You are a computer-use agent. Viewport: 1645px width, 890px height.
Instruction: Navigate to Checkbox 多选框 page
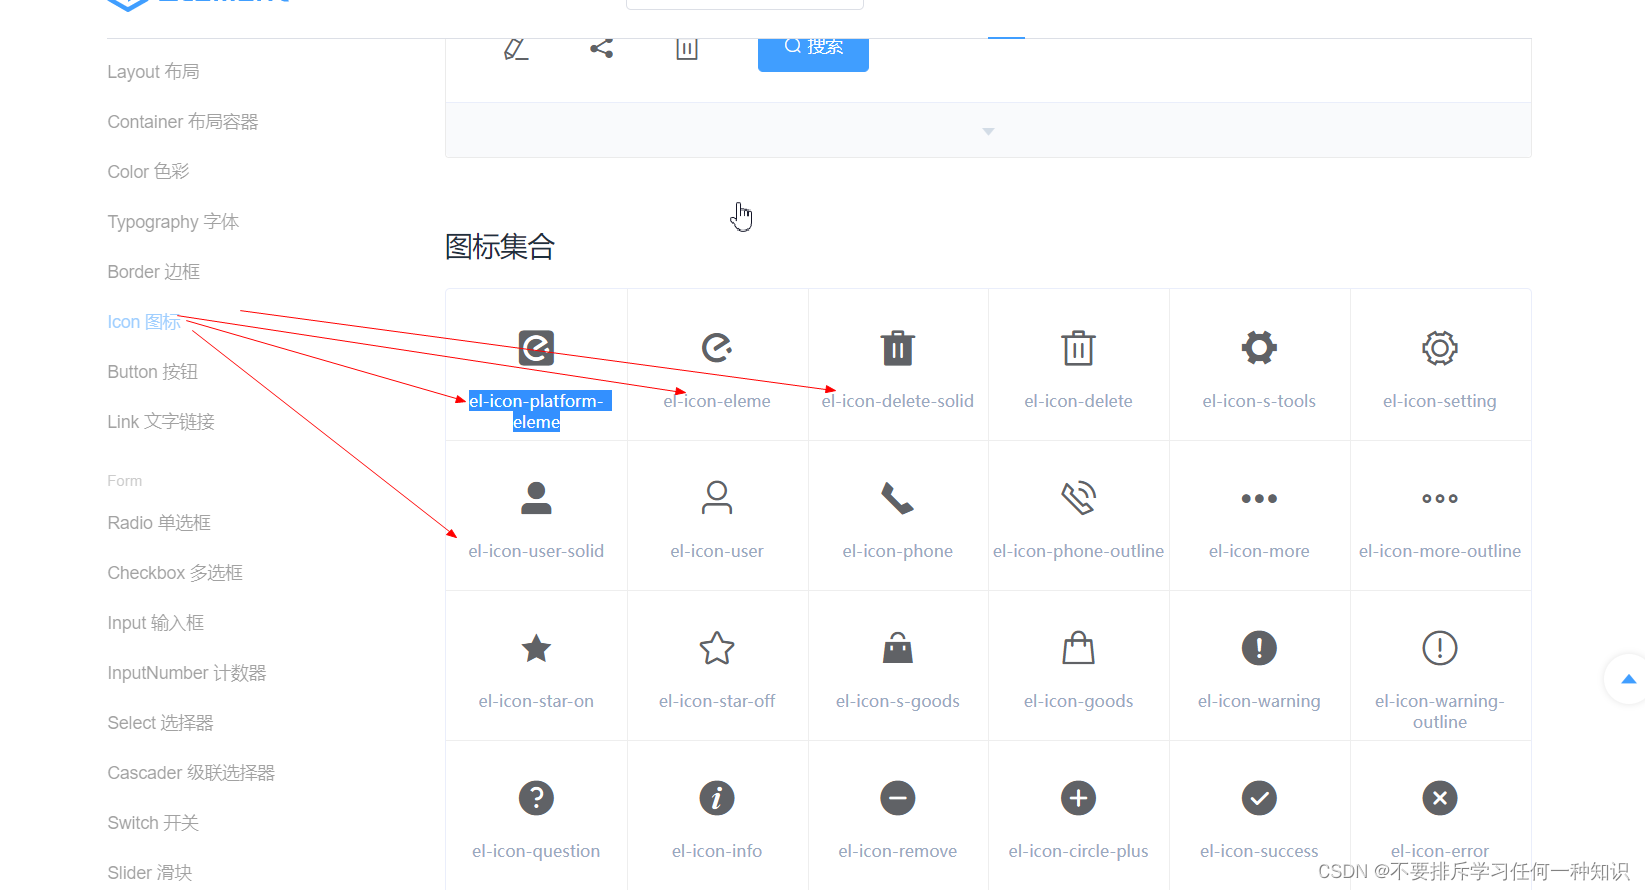click(x=175, y=573)
